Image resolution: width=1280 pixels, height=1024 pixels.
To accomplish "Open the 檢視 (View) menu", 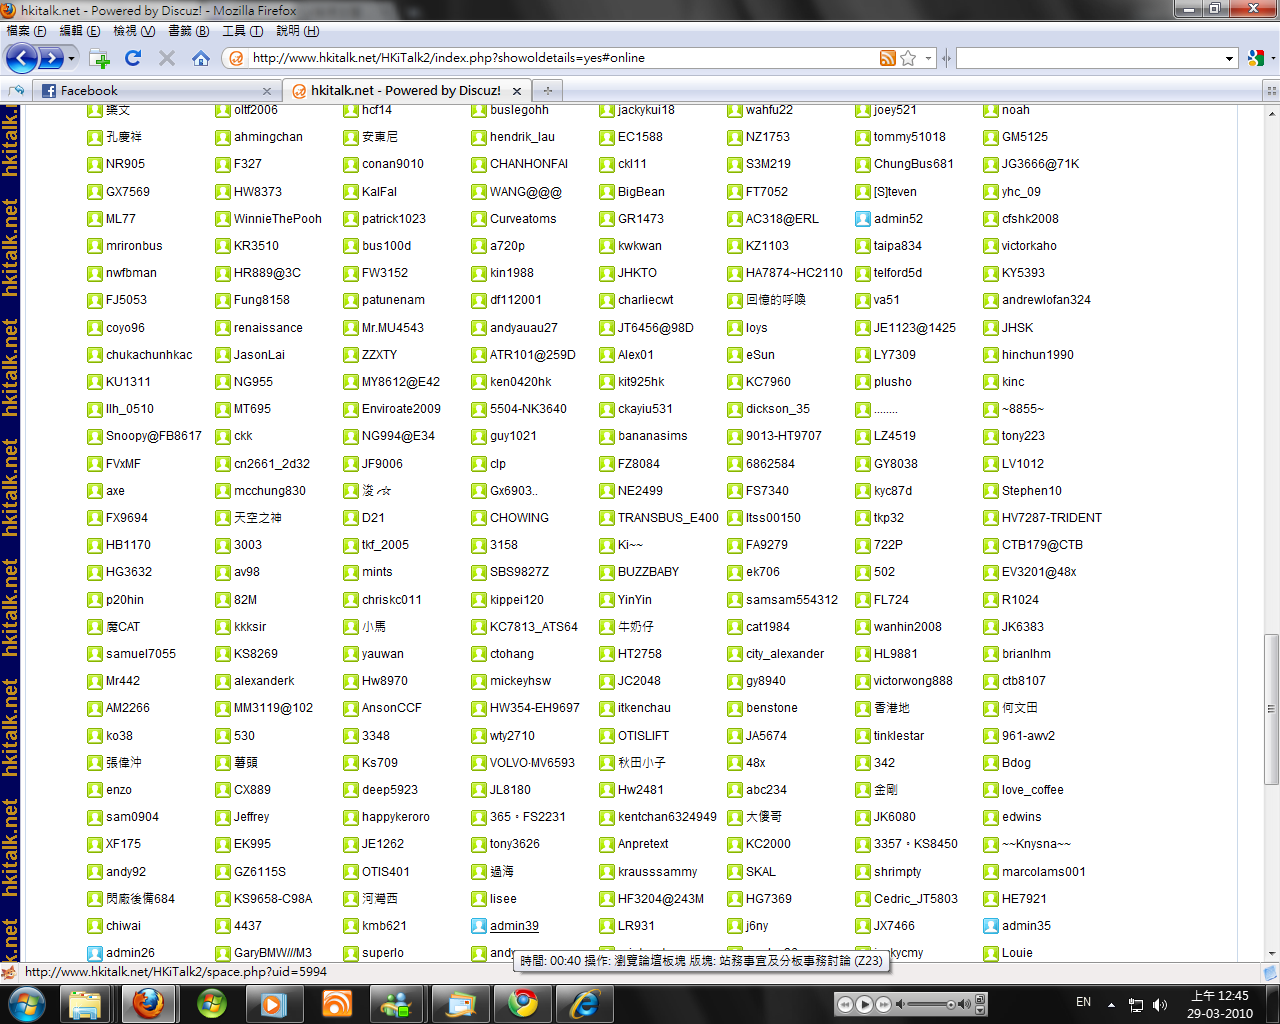I will (134, 31).
